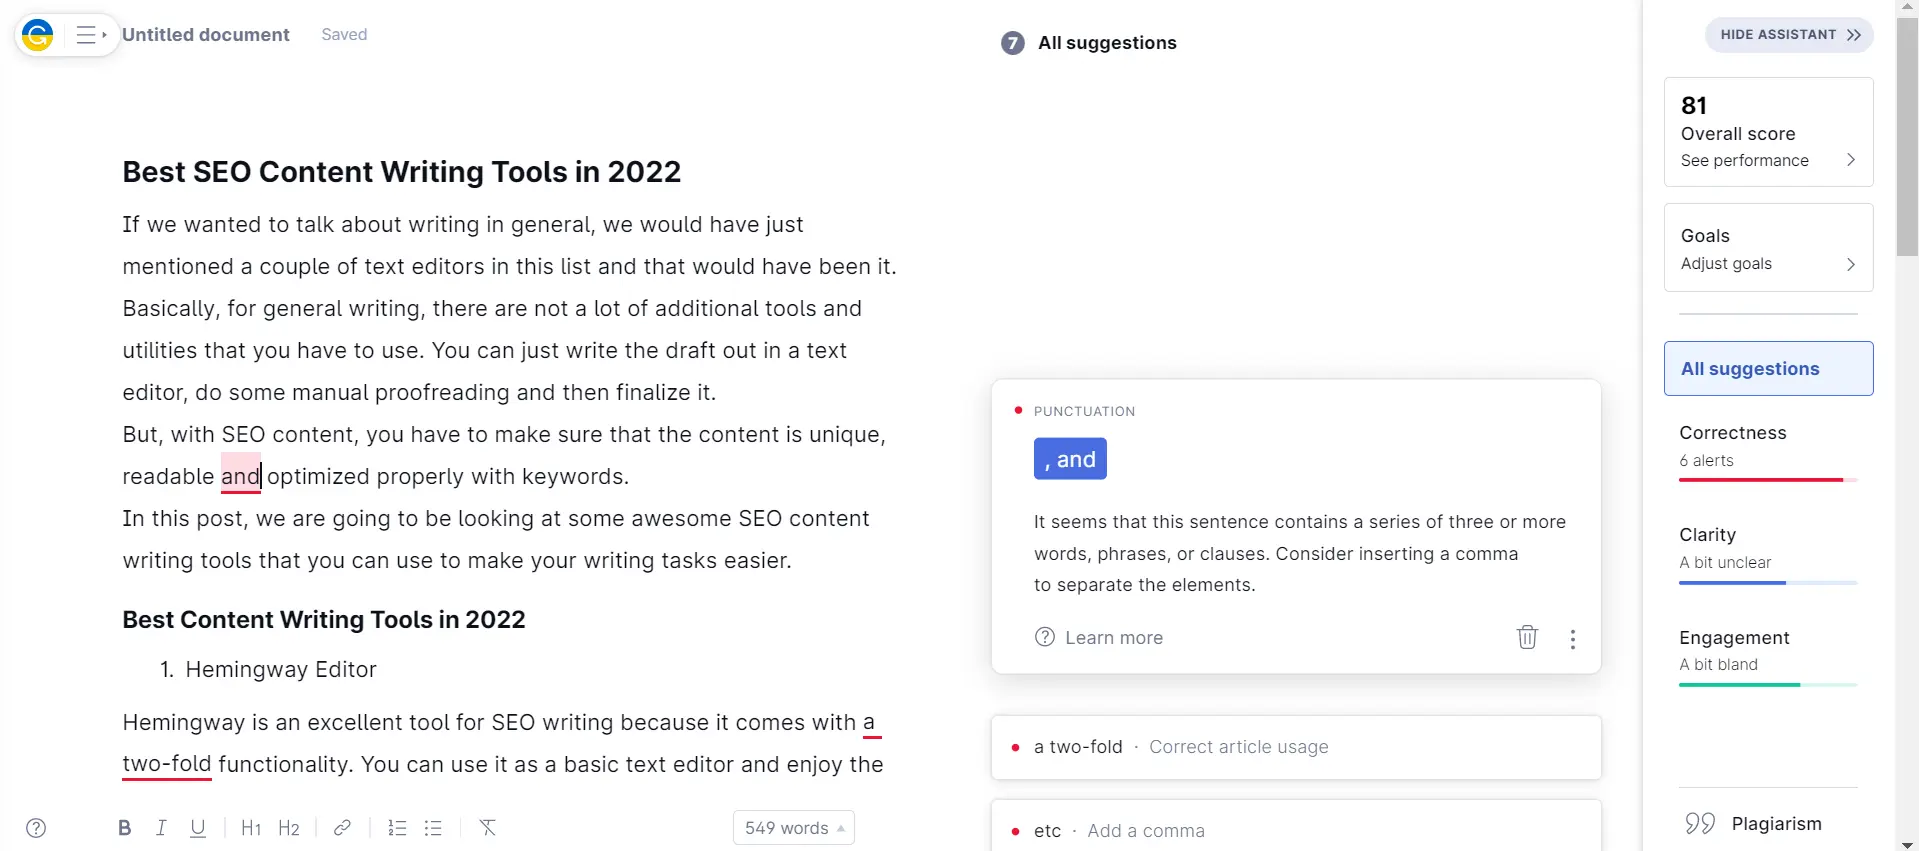Select the All suggestions tab
This screenshot has height=851, width=1919.
[1768, 368]
